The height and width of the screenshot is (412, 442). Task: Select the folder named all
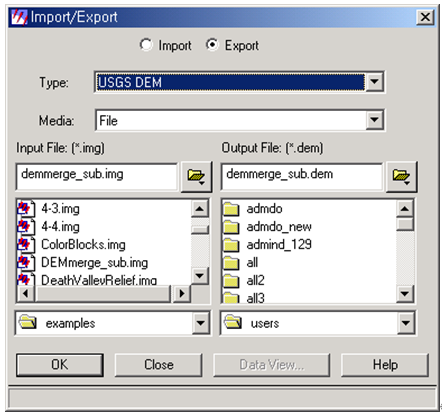click(252, 263)
